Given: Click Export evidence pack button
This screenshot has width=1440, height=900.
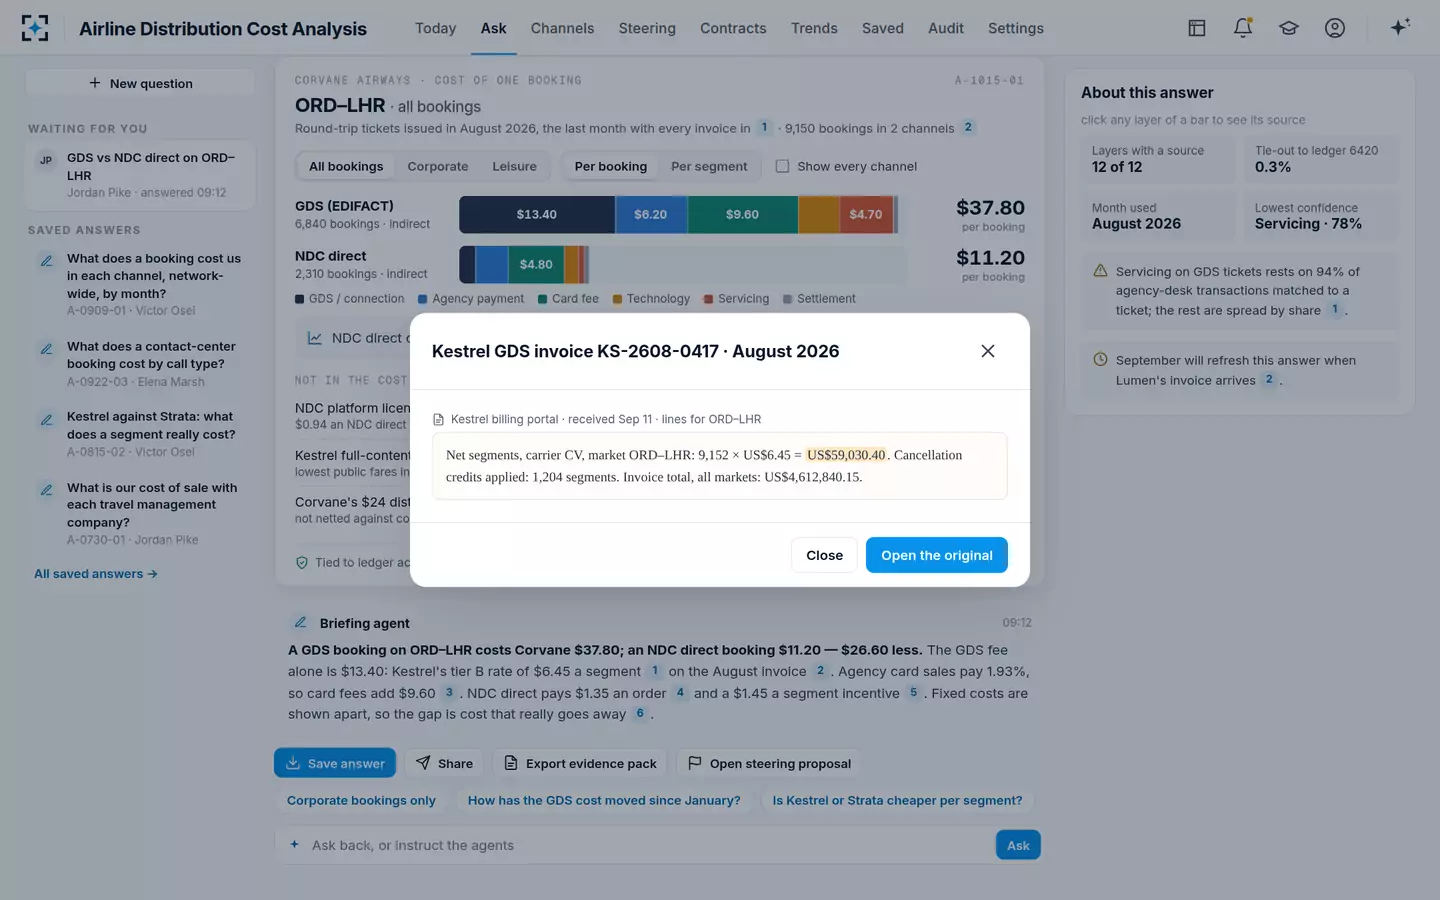Looking at the screenshot, I should [x=581, y=763].
